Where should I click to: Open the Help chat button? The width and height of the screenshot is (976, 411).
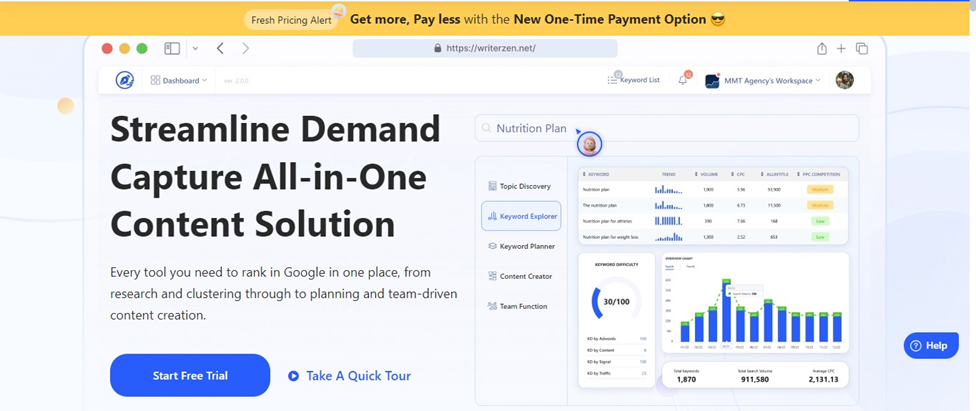coord(930,345)
